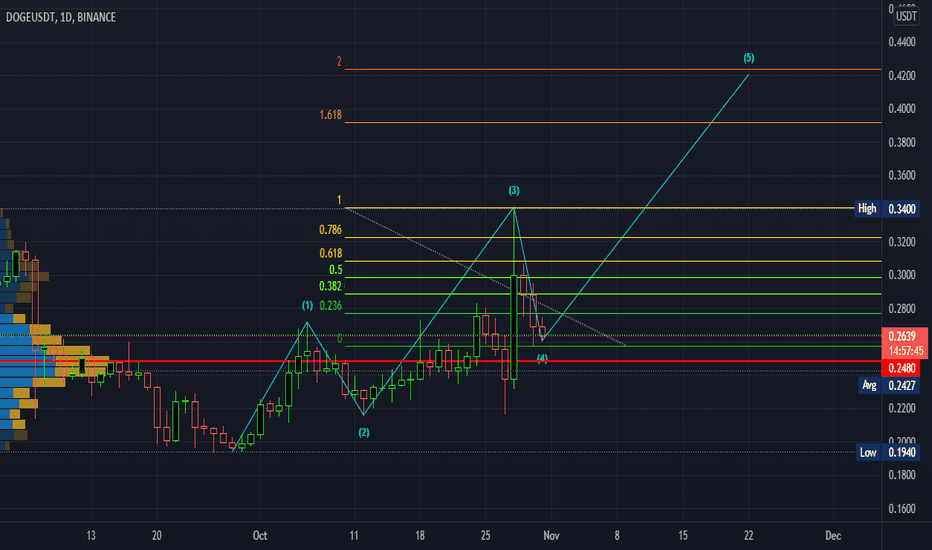Click the current price label 0.2639
Screen dimensions: 932x550
902,336
